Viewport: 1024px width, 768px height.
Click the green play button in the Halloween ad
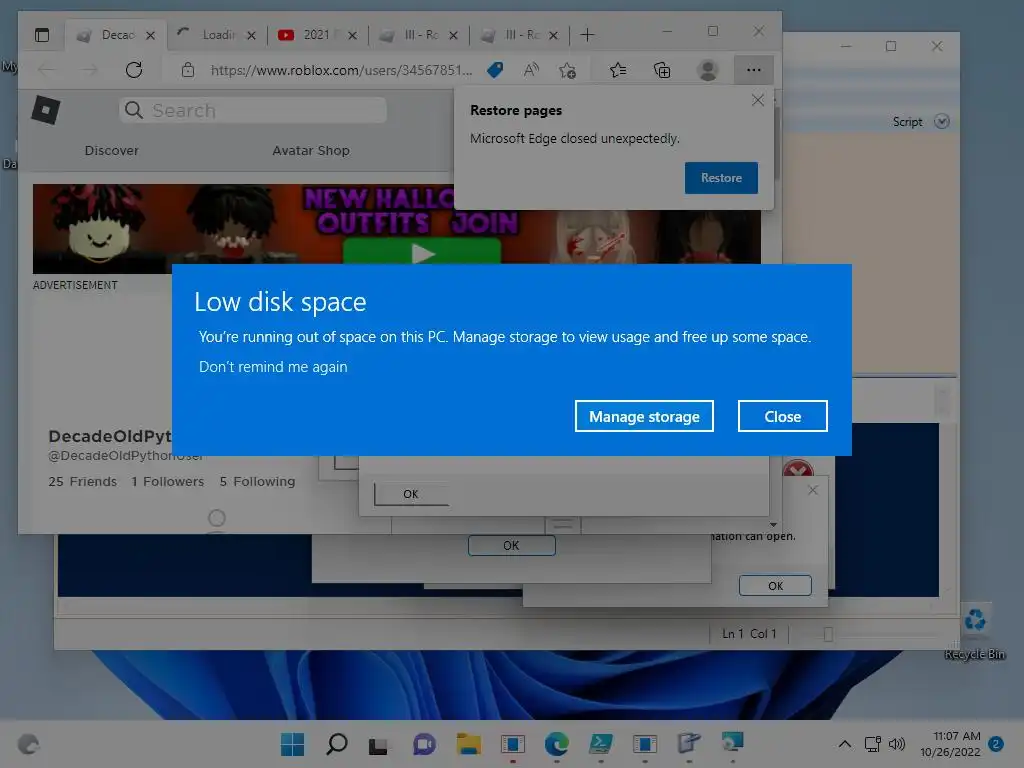[x=422, y=252]
